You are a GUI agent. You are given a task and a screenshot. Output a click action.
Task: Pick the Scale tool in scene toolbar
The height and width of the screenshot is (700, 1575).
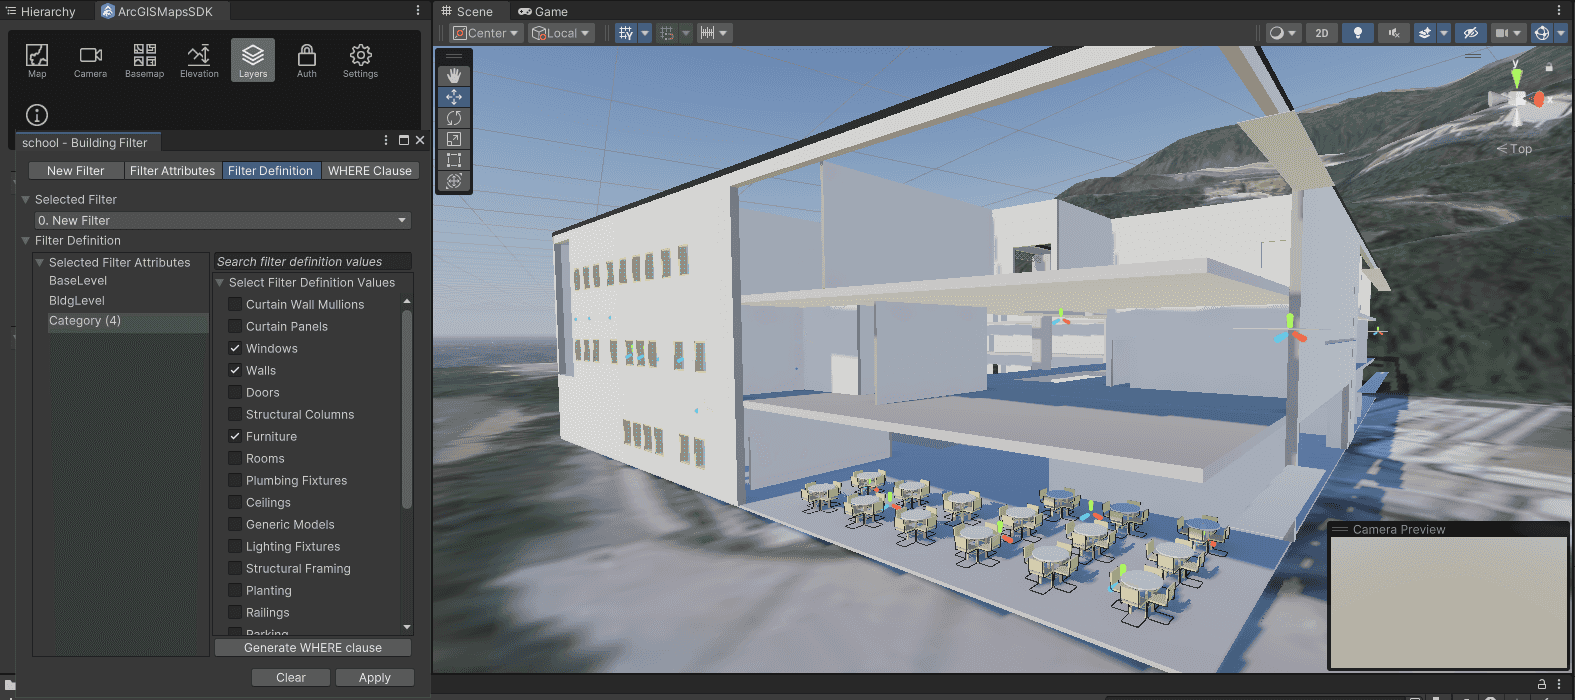tap(454, 139)
